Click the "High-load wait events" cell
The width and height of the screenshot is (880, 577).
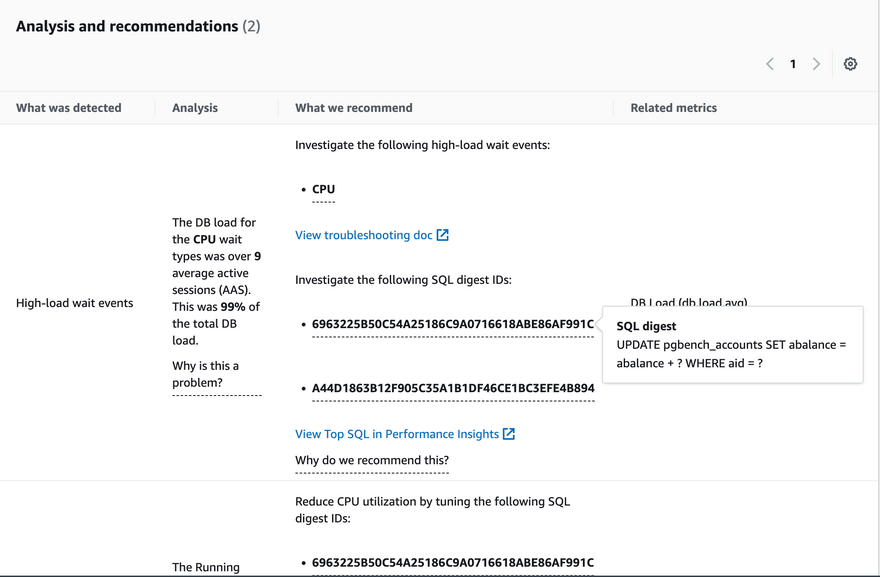(x=75, y=303)
